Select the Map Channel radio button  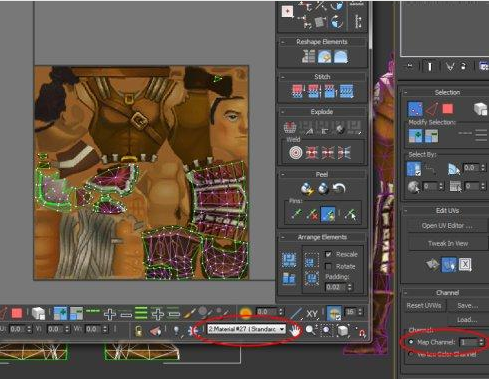(411, 342)
